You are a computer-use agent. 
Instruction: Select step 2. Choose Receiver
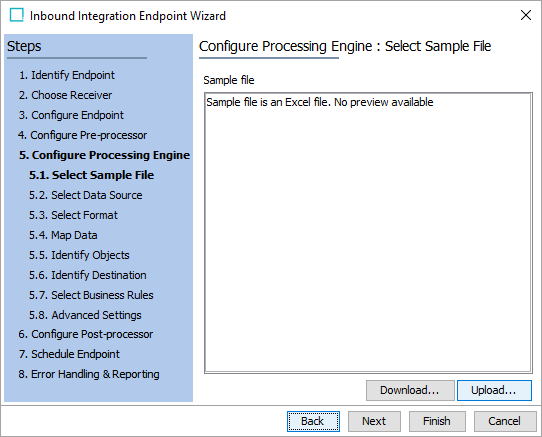pos(65,95)
